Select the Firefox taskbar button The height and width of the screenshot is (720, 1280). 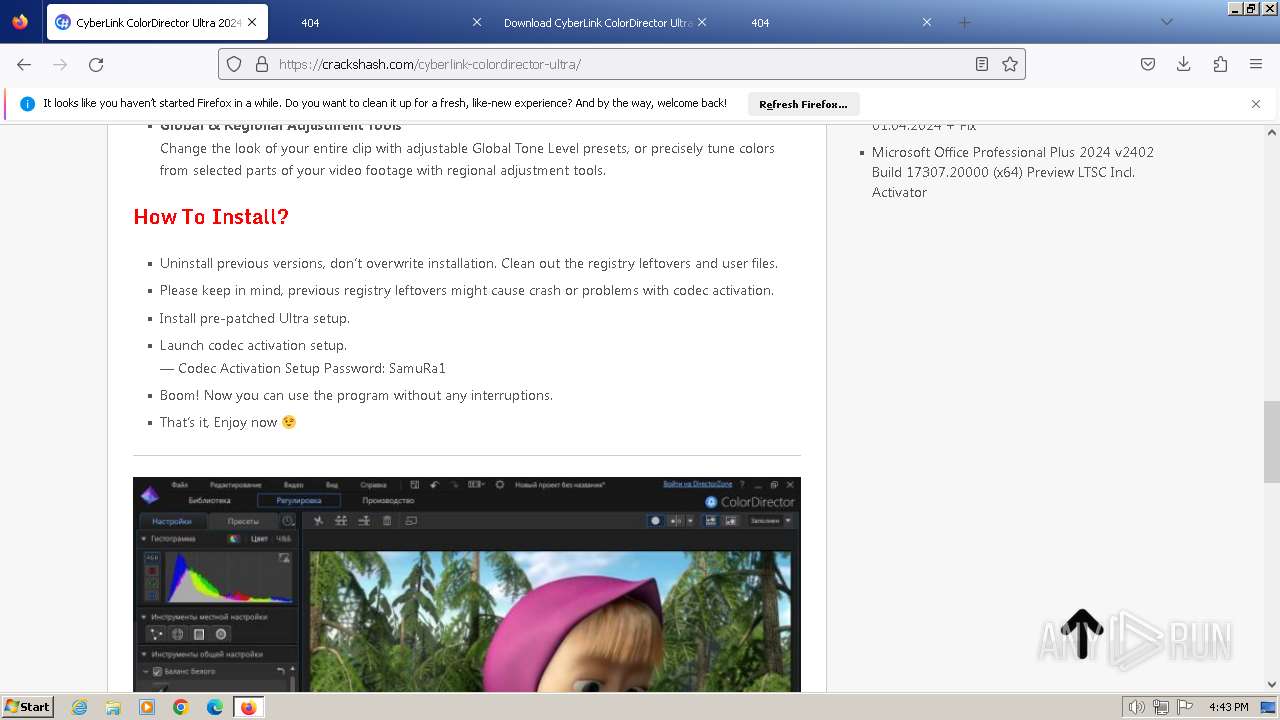[x=248, y=707]
